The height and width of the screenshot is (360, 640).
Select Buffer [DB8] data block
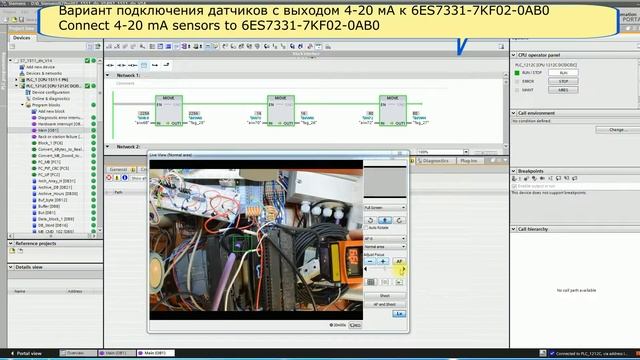point(49,207)
